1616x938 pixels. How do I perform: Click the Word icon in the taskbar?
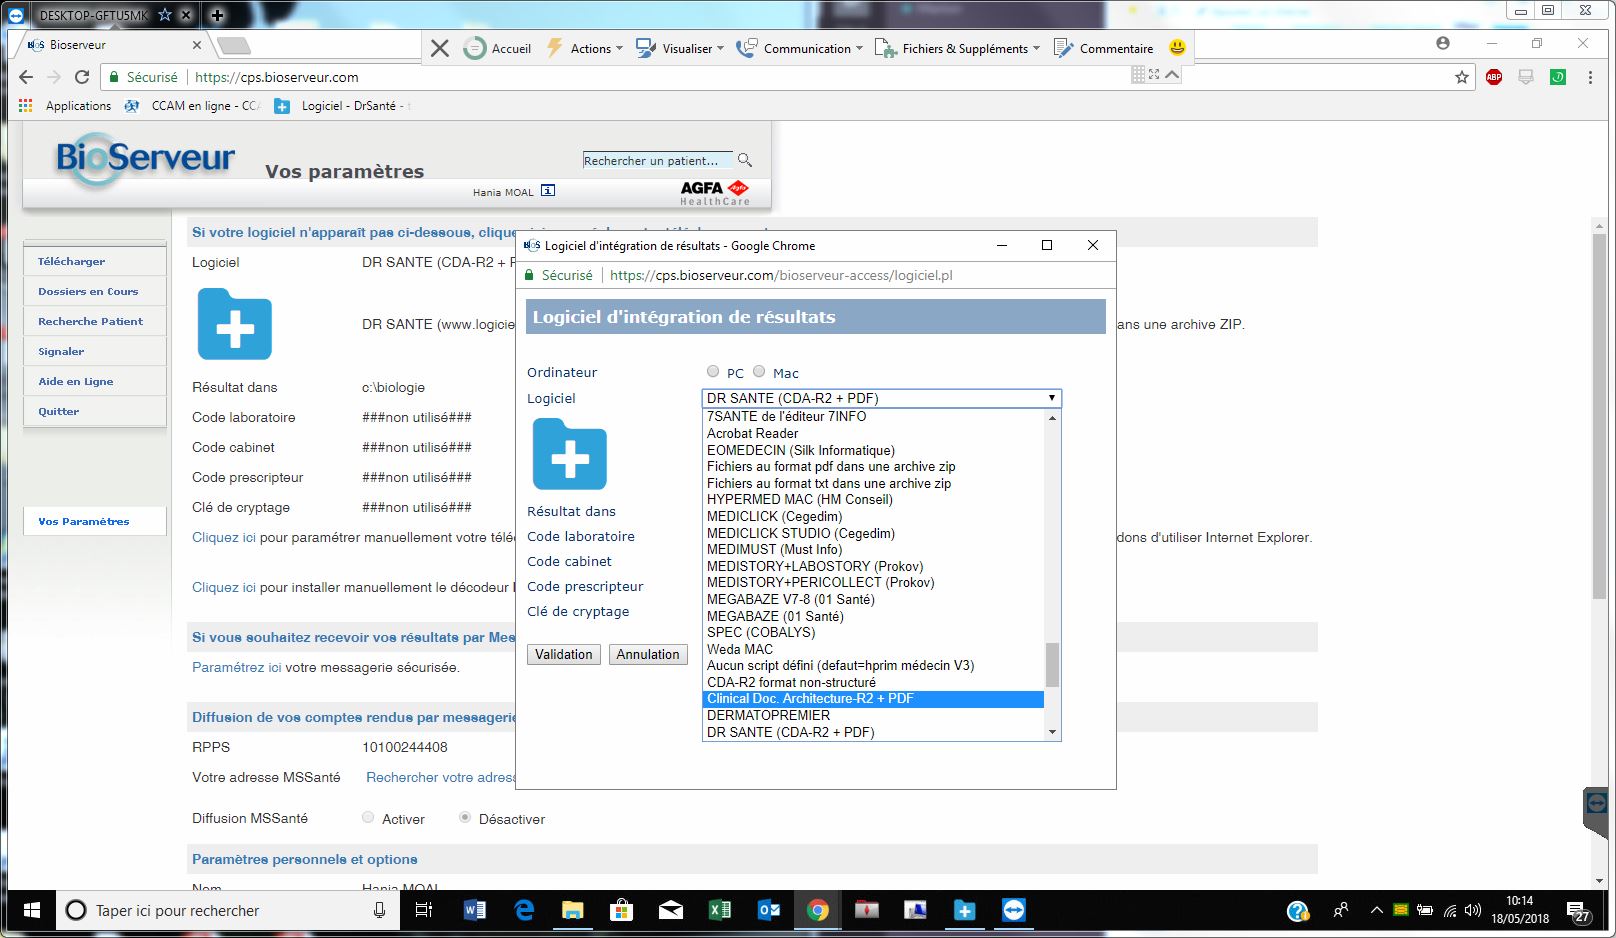(475, 910)
